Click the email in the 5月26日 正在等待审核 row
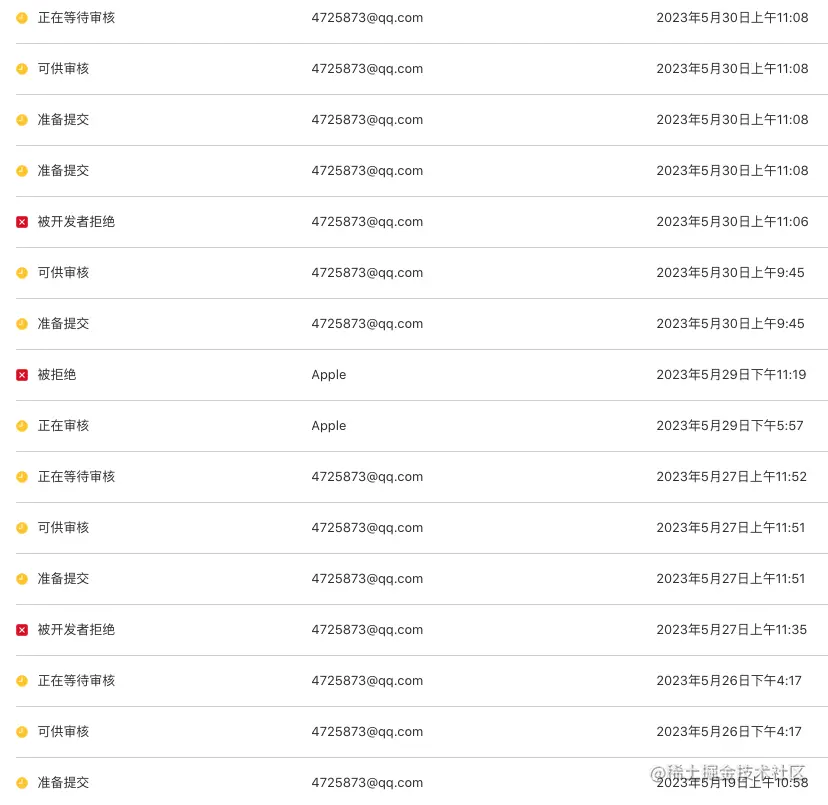This screenshot has height=805, width=828. [x=367, y=680]
